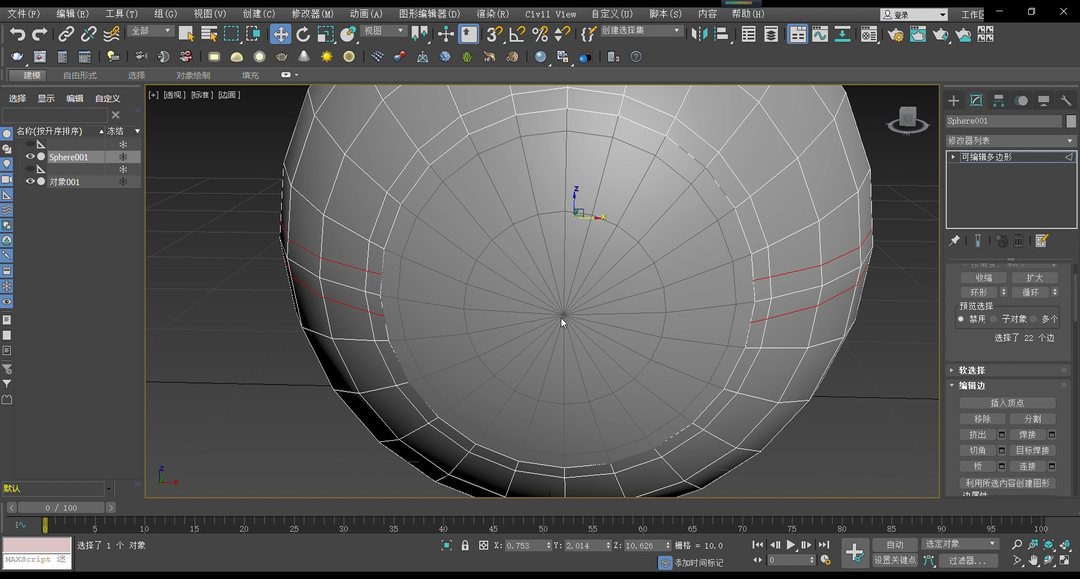
Task: Select the Move transform tool
Action: [x=281, y=34]
